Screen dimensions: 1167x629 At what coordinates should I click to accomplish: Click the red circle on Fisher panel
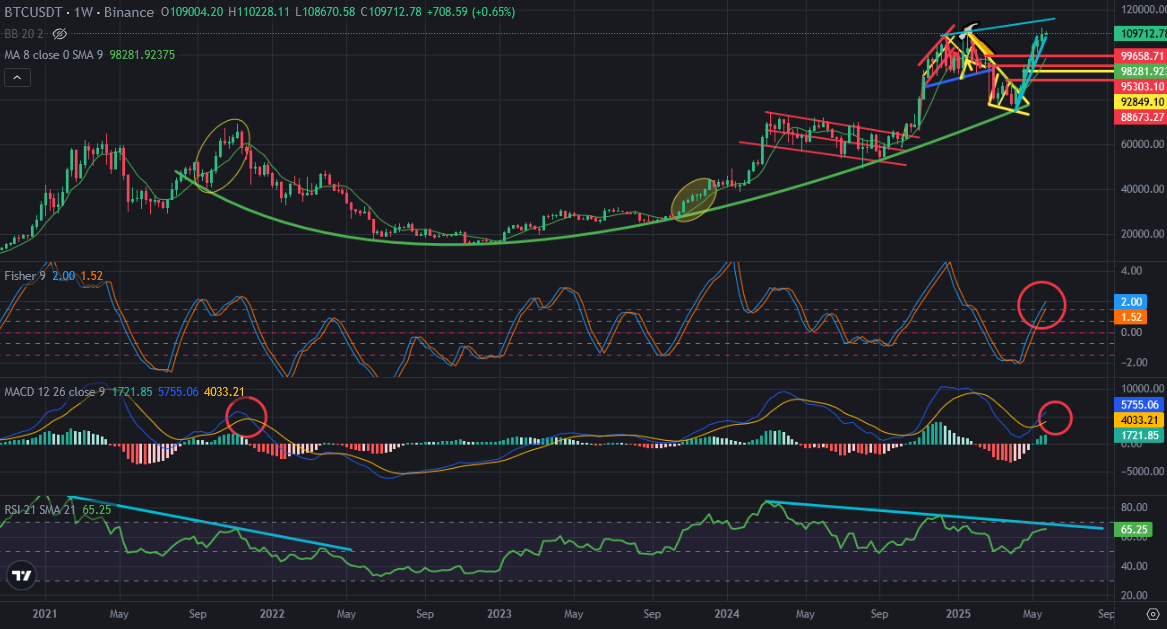pyautogui.click(x=1042, y=305)
